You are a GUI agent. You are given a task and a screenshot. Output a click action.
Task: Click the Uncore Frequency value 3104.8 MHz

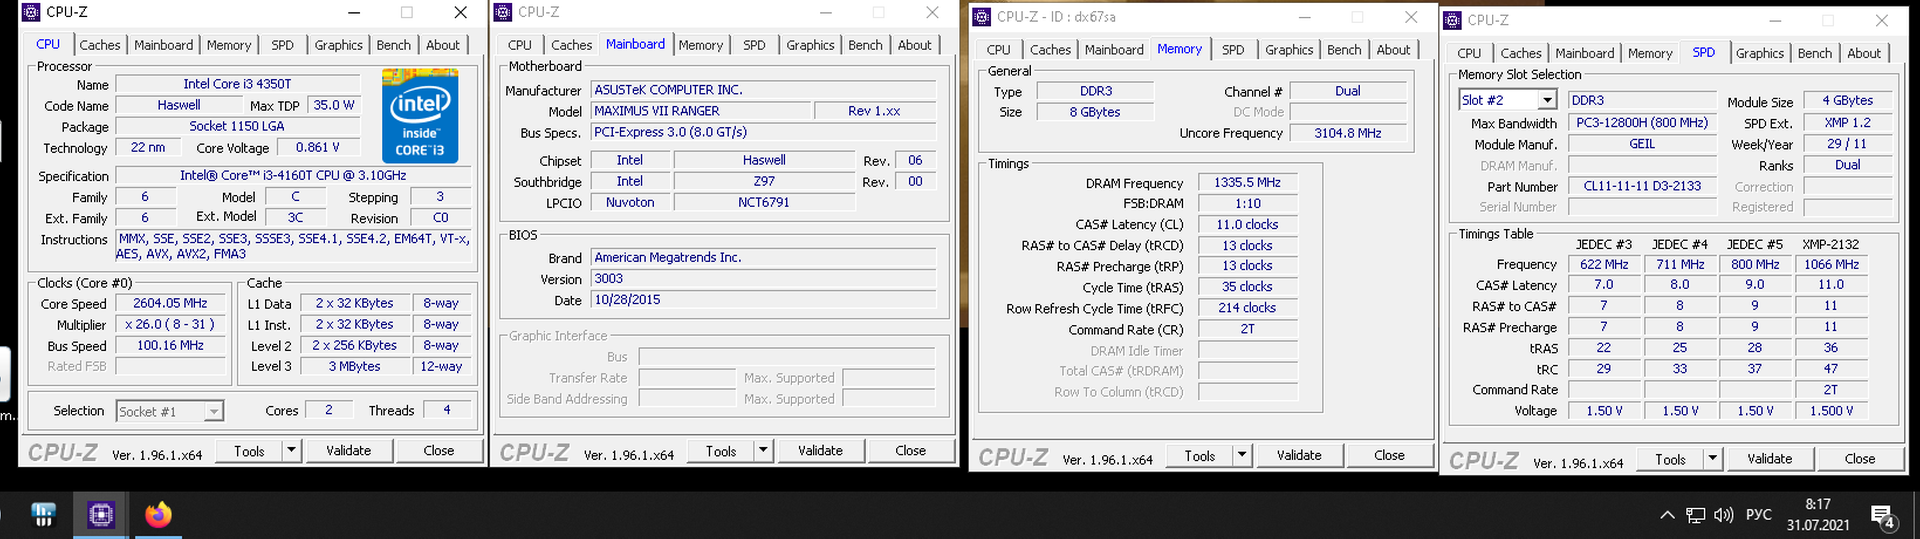pyautogui.click(x=1347, y=133)
